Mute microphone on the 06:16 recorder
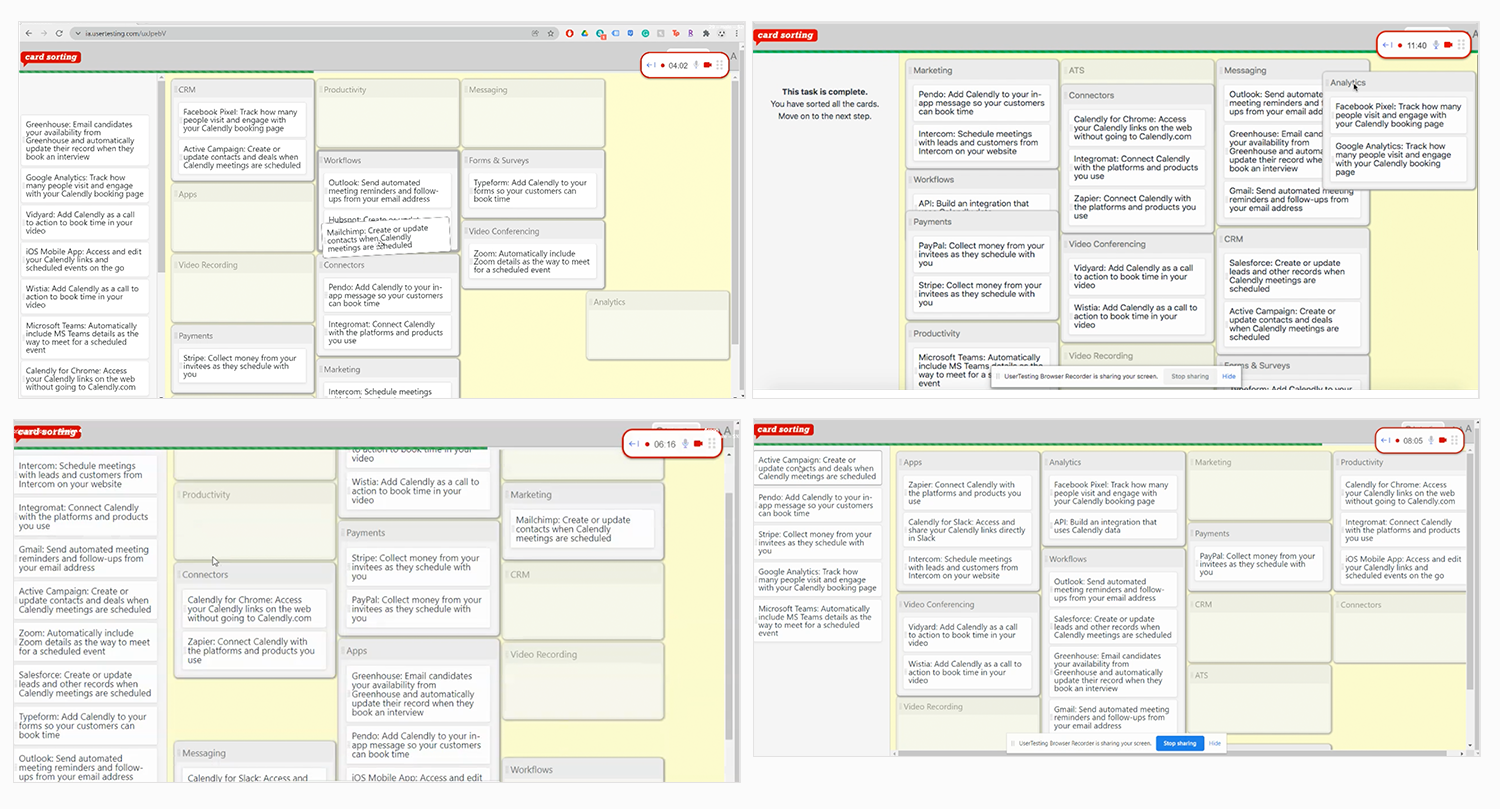 (685, 444)
